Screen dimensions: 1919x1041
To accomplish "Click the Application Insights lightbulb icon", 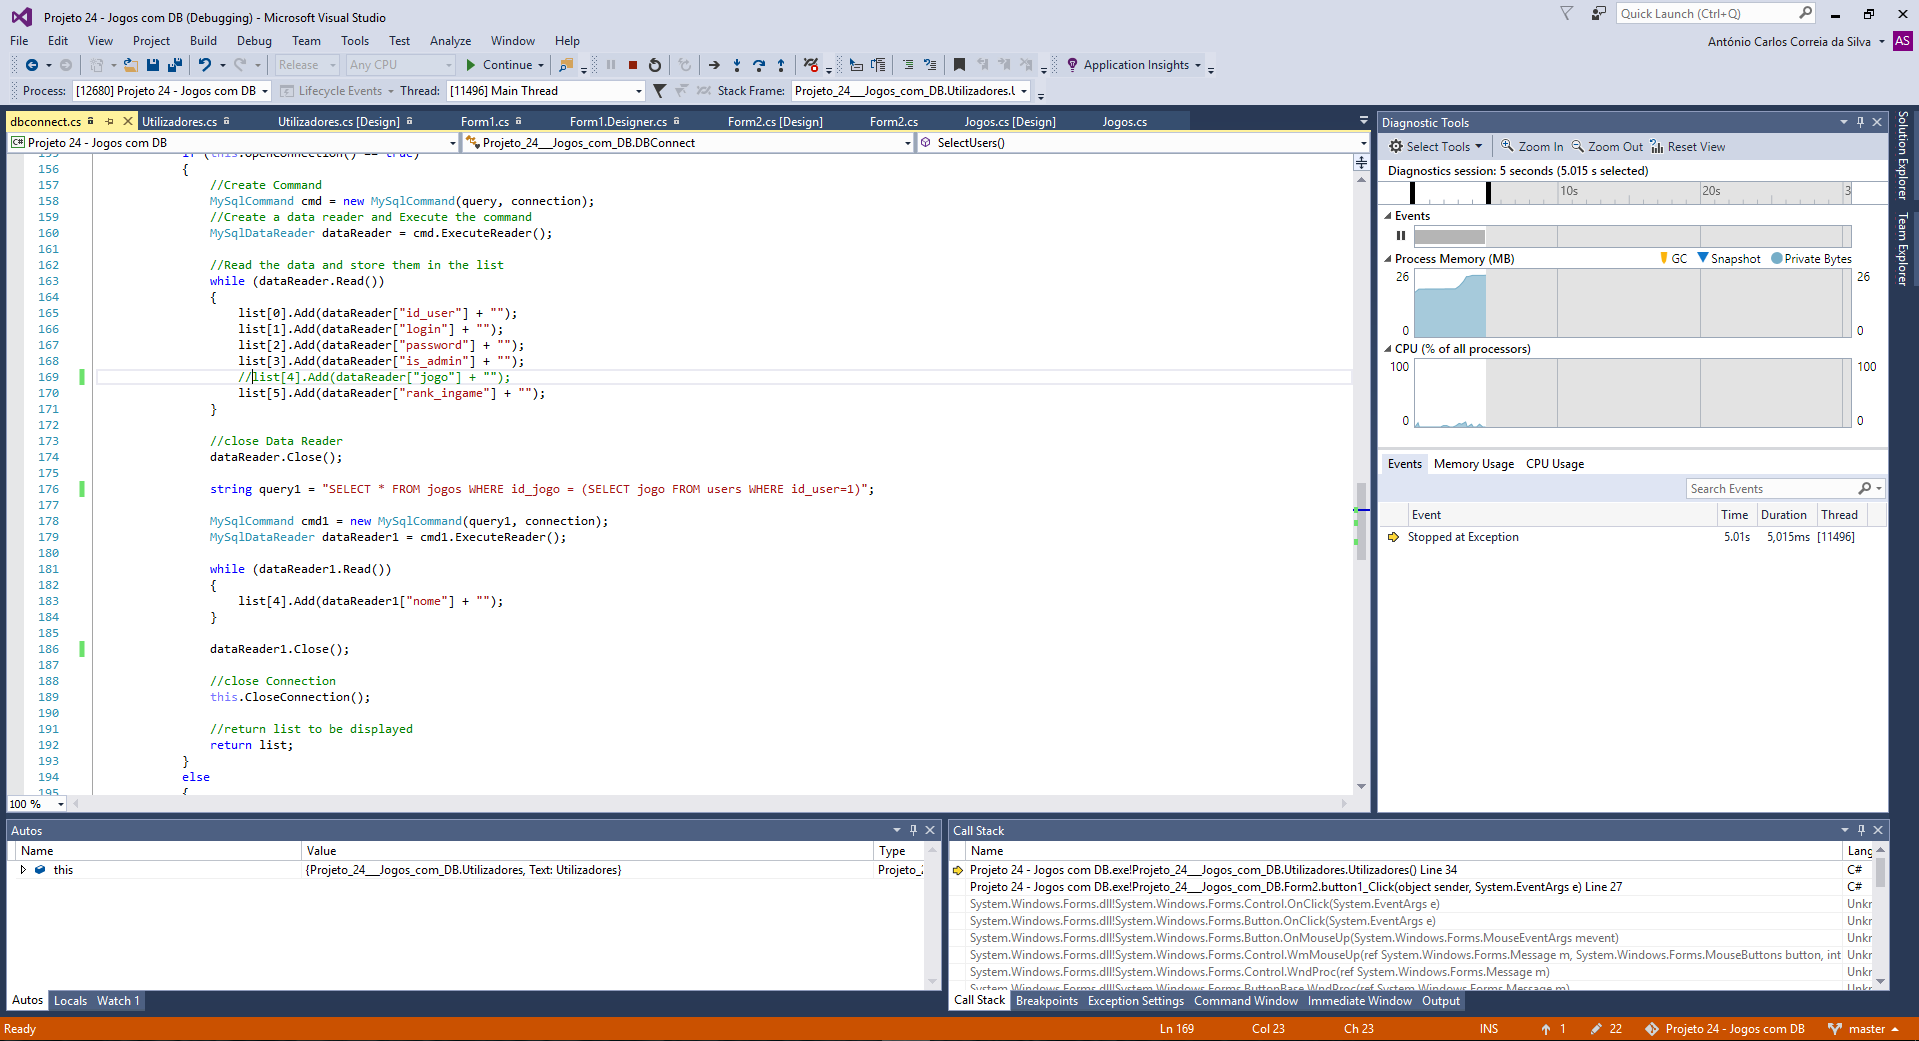I will point(1072,65).
